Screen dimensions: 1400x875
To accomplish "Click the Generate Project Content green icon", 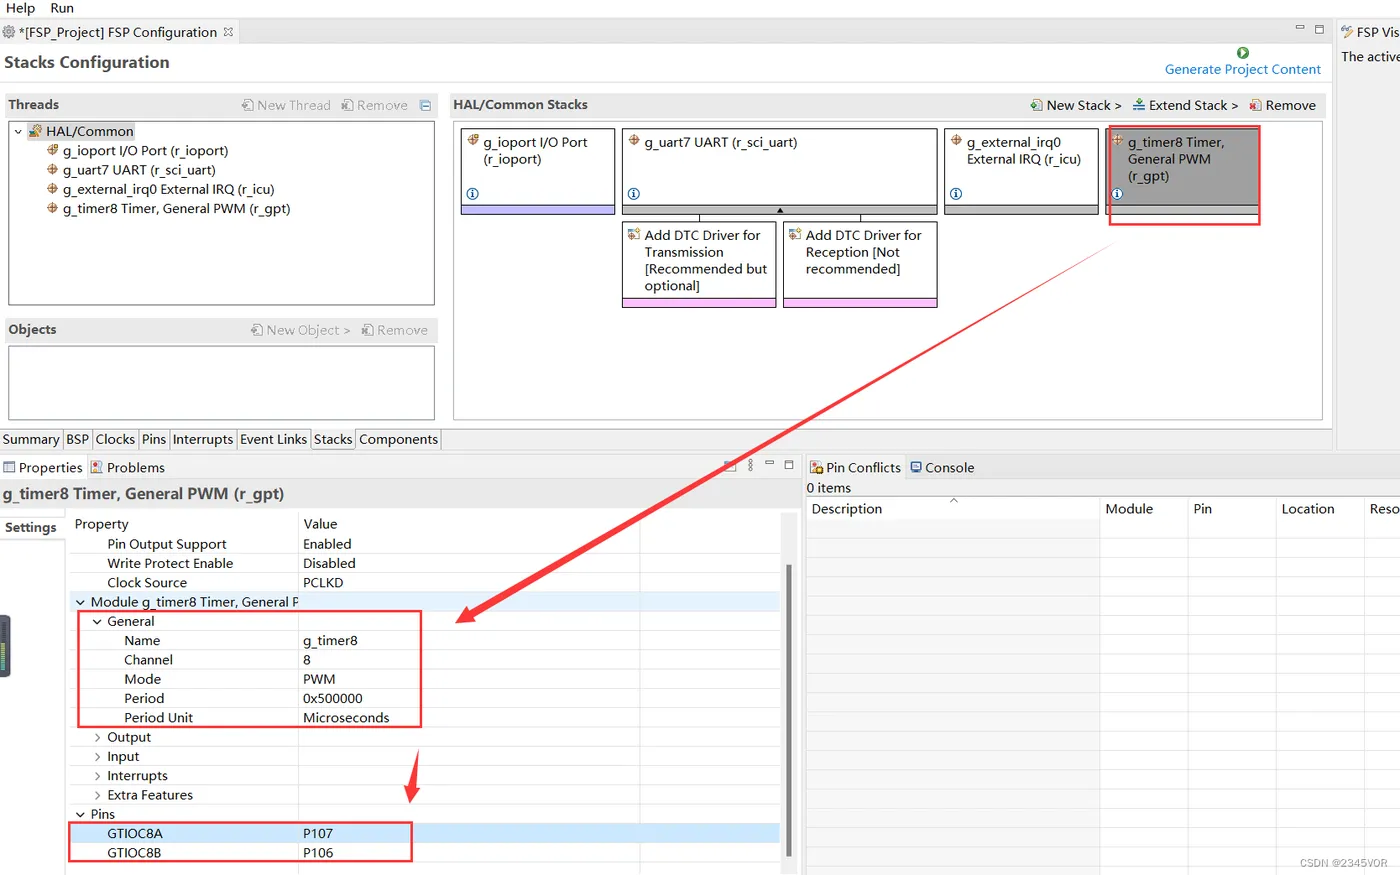I will coord(1243,53).
